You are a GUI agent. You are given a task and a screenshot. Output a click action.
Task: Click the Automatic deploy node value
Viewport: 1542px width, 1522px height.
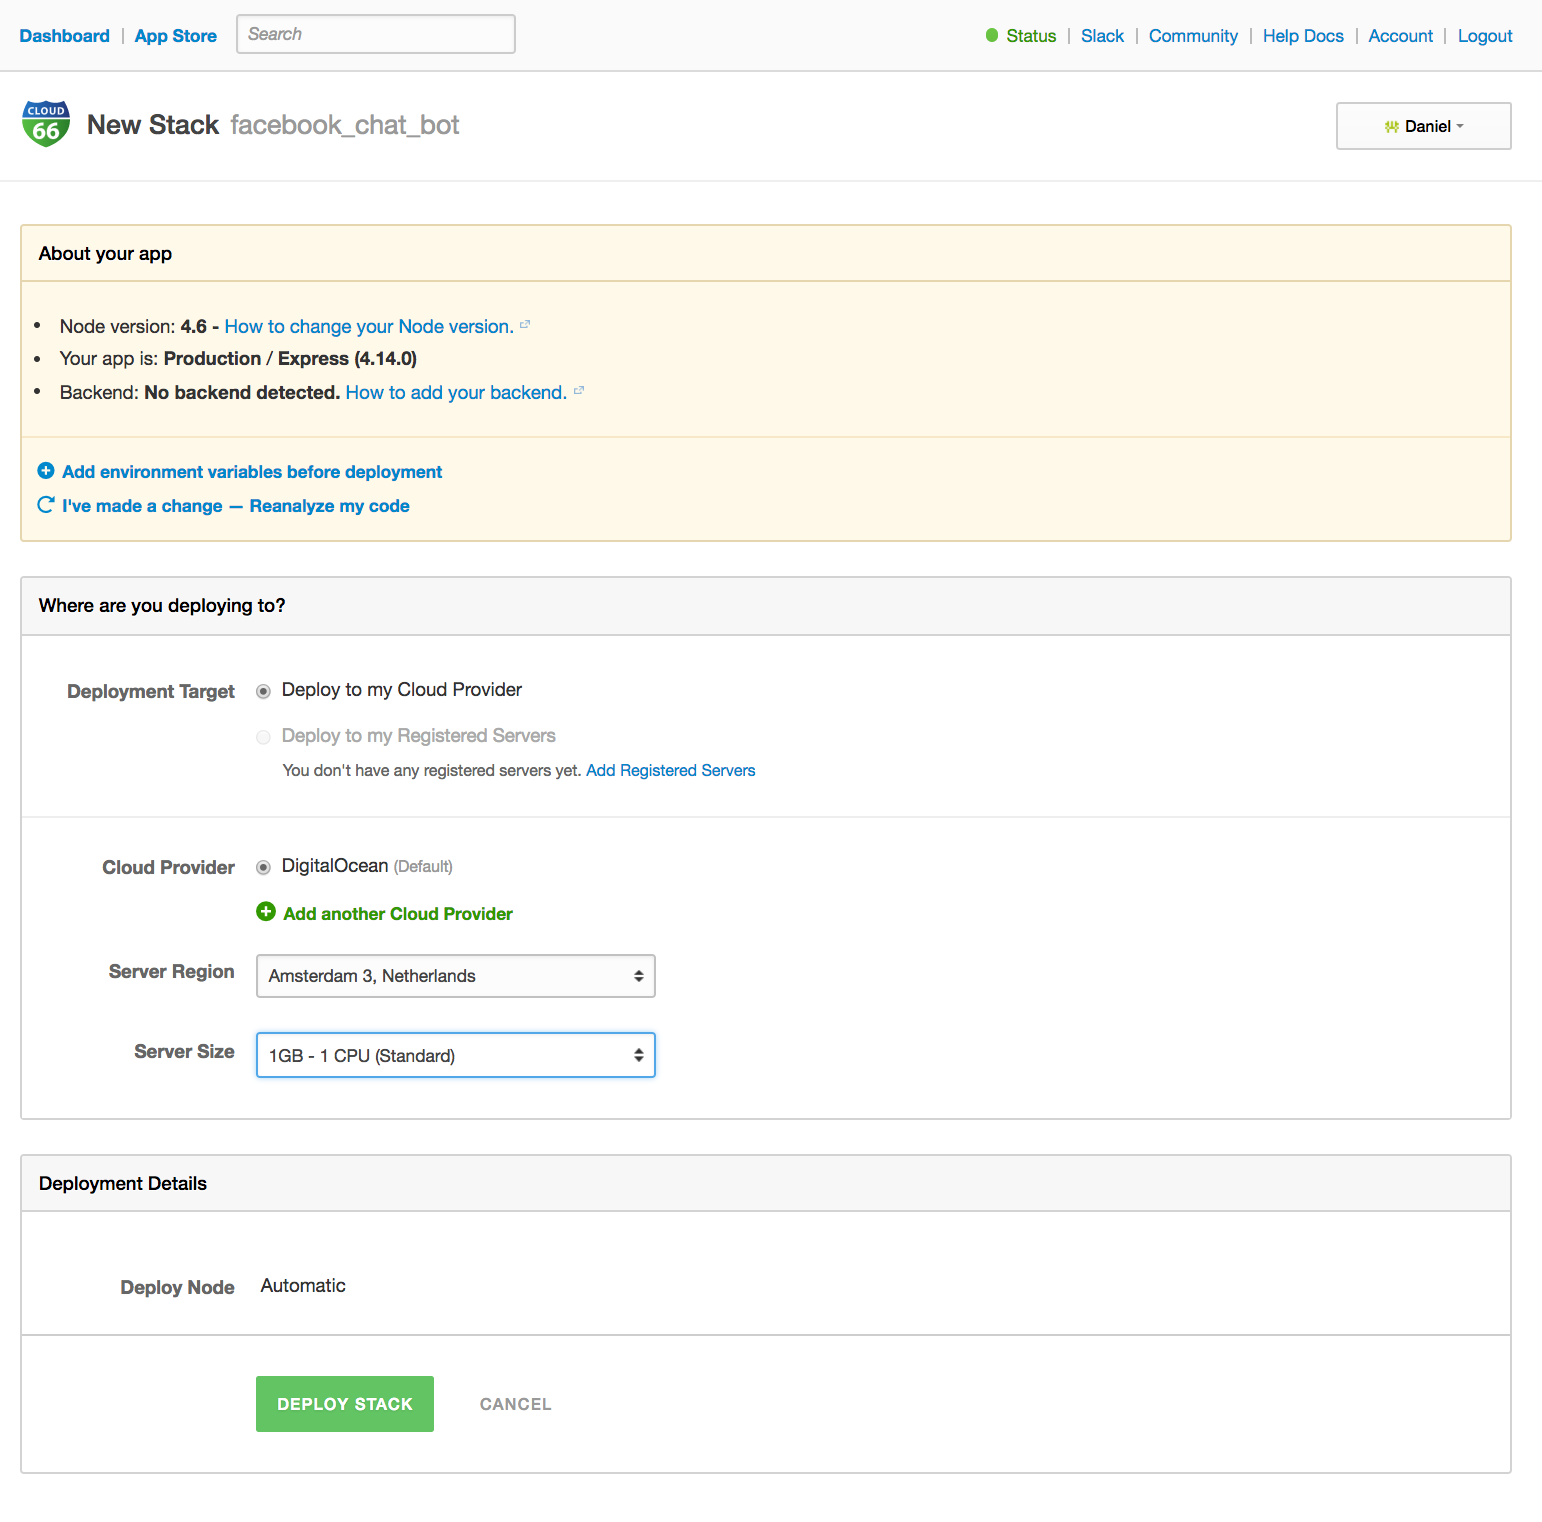tap(303, 1286)
